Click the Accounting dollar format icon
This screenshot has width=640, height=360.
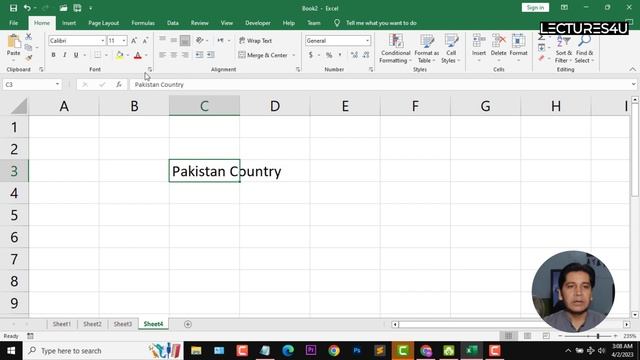pyautogui.click(x=311, y=55)
